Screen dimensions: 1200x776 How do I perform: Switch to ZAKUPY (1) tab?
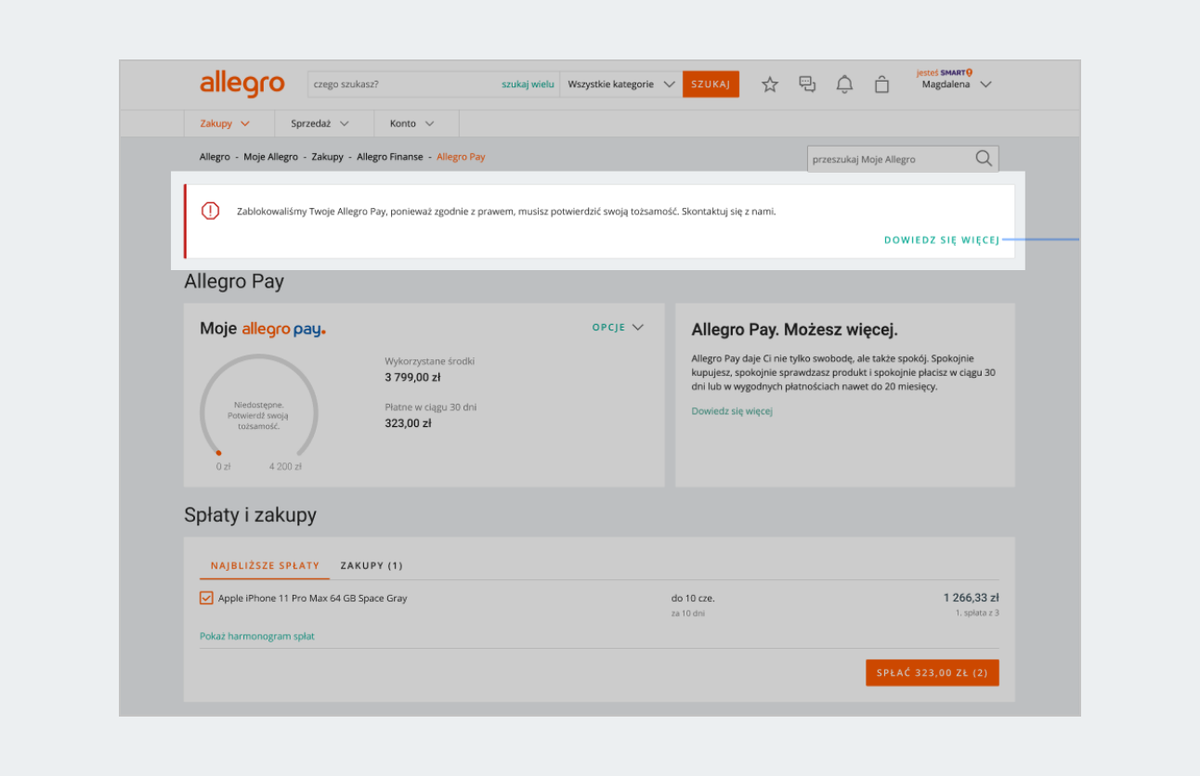pos(371,565)
